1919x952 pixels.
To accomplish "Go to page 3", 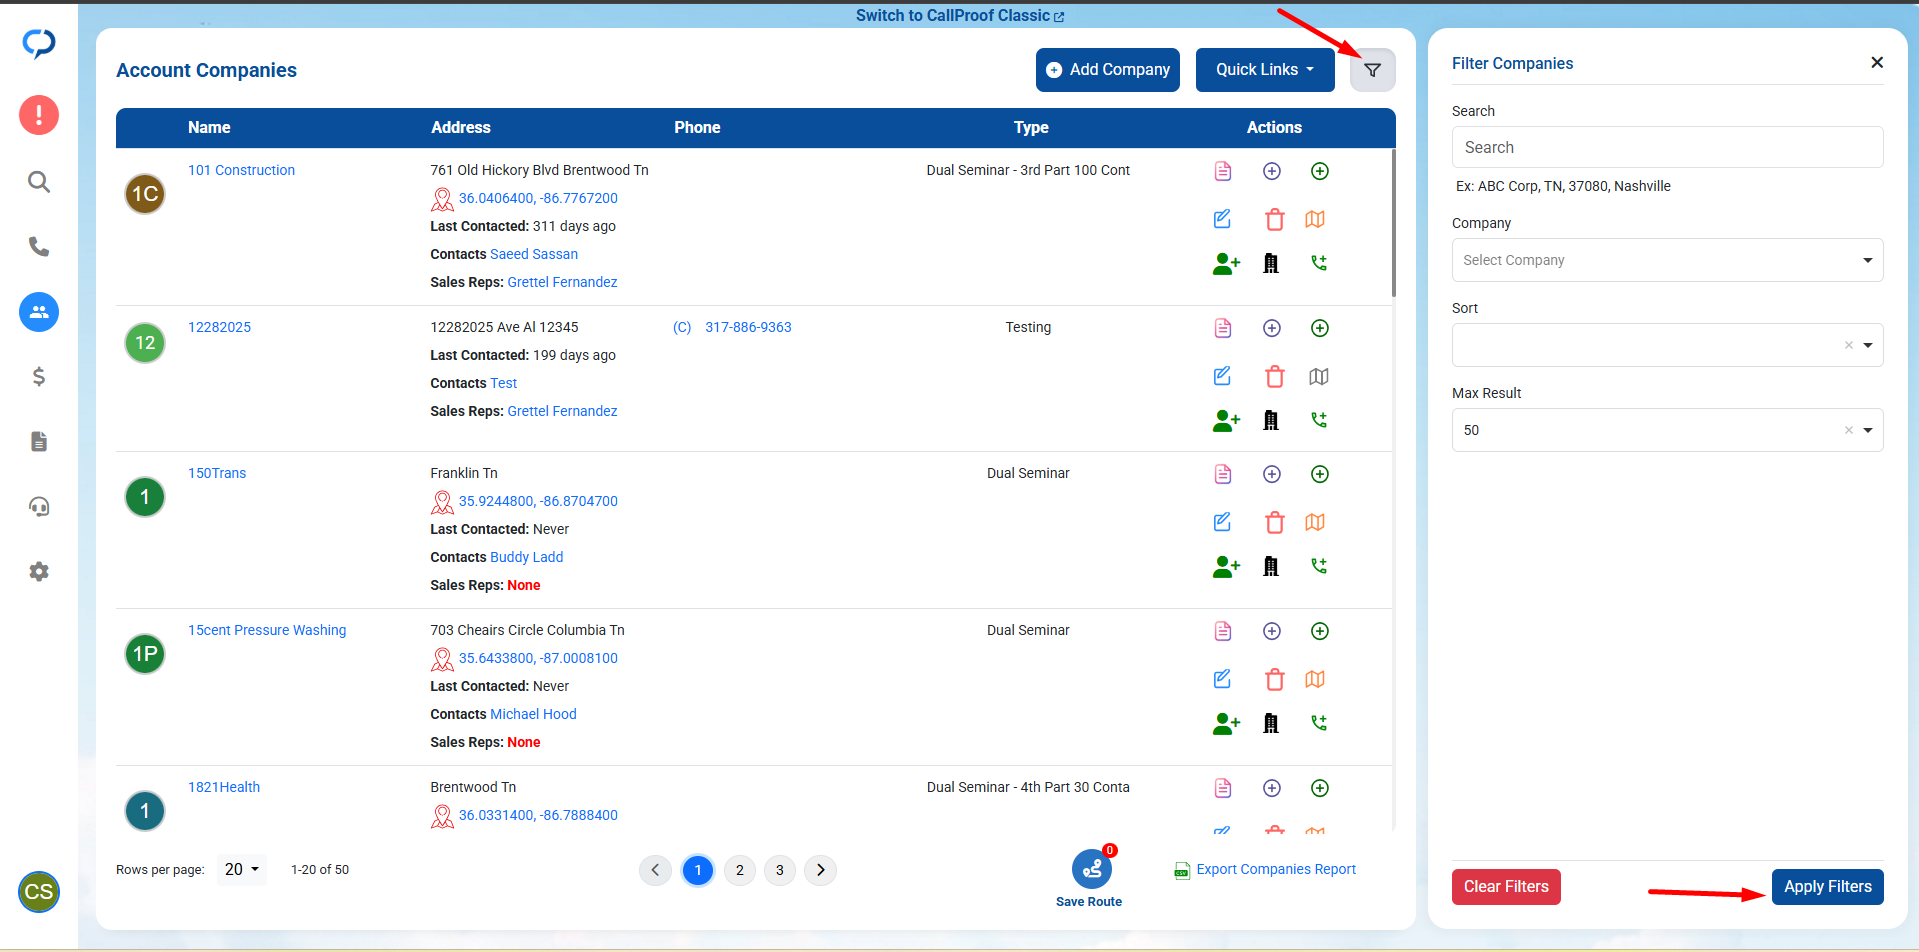I will coord(779,870).
